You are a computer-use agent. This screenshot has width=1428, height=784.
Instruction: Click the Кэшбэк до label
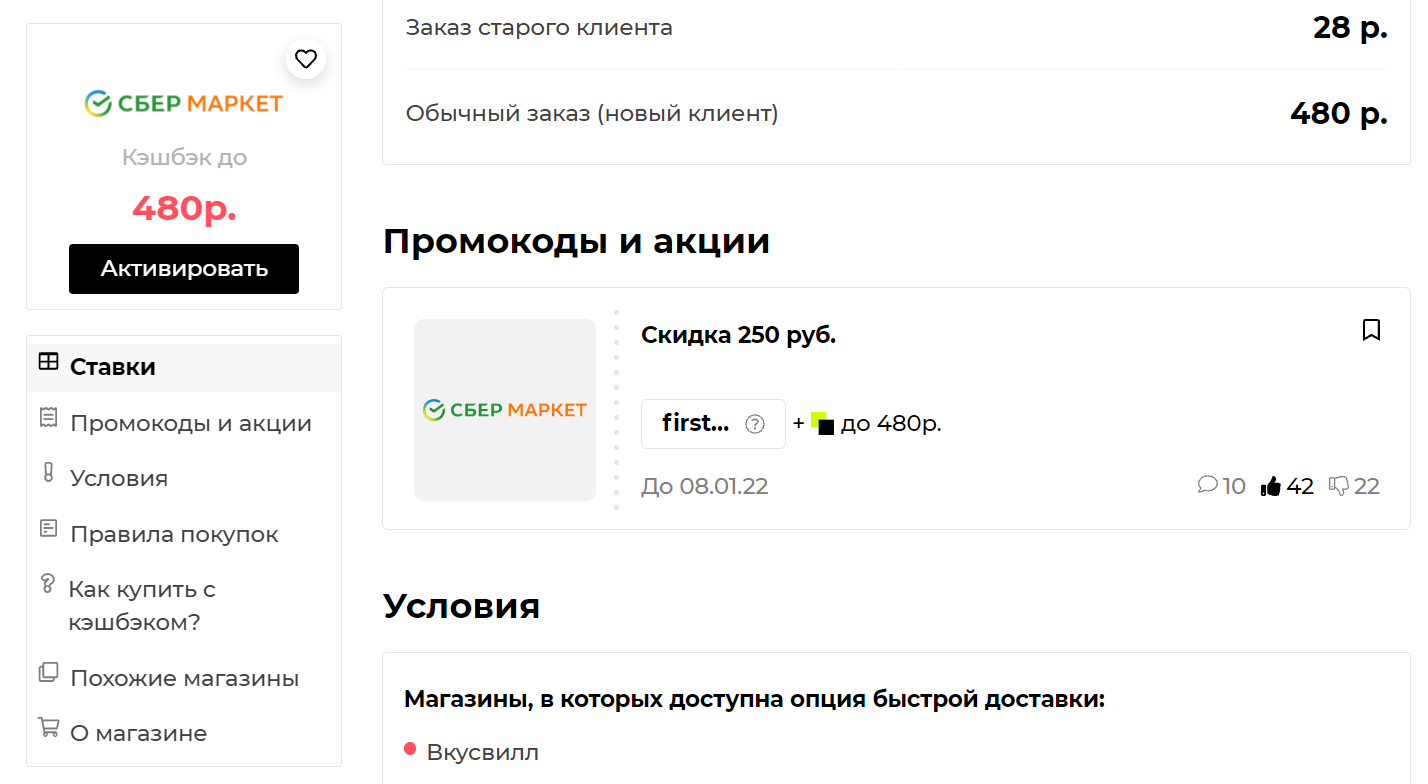click(x=184, y=157)
